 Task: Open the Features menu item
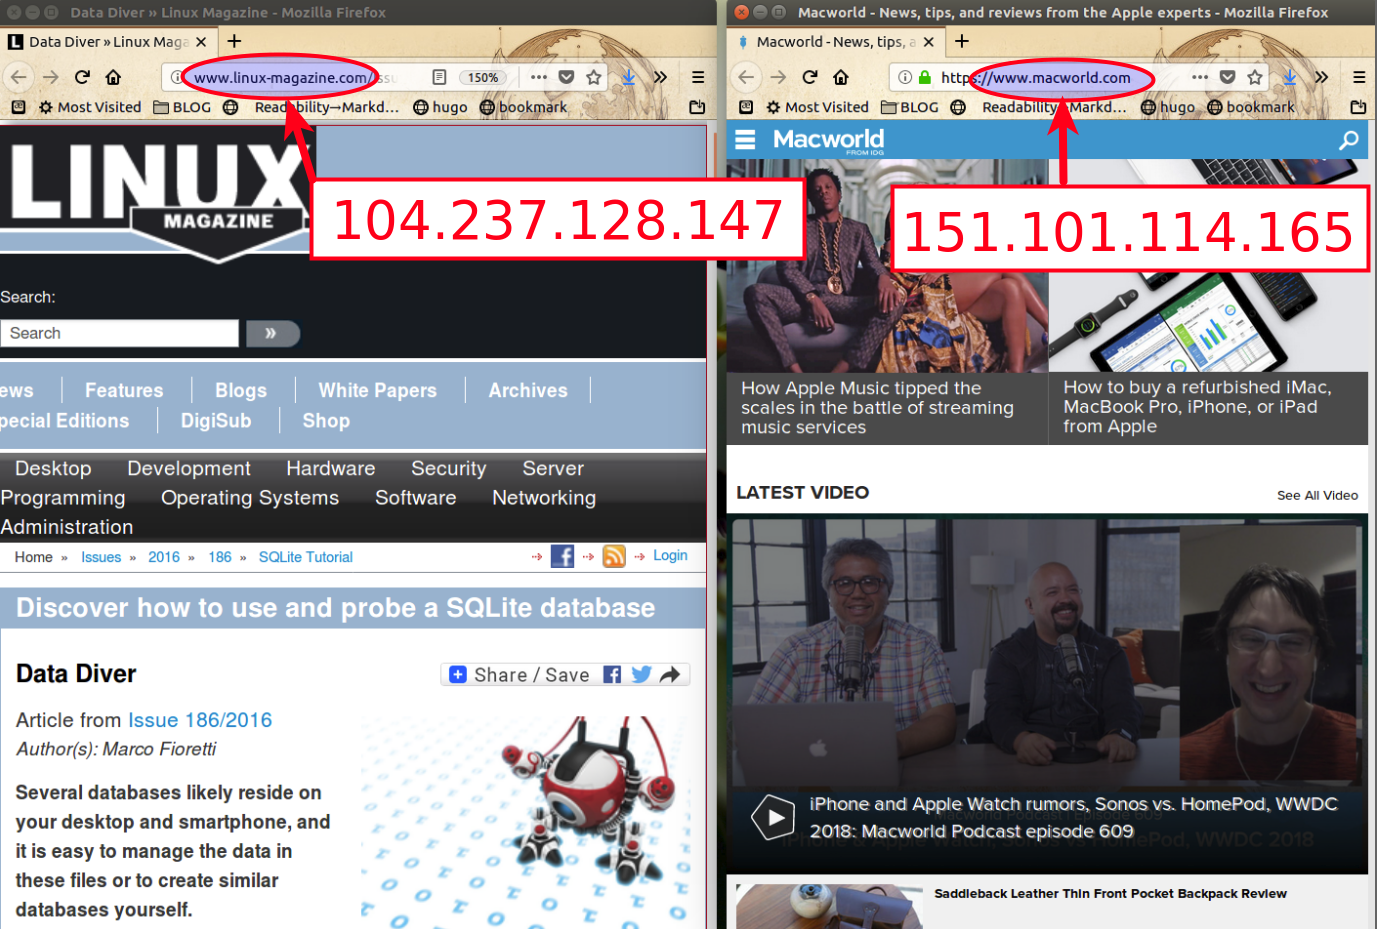click(124, 390)
